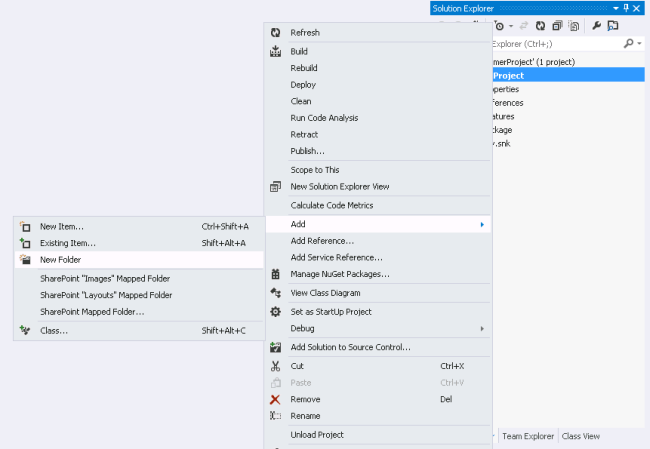Click the Cut scissors icon
The width and height of the screenshot is (650, 449).
[x=275, y=366]
